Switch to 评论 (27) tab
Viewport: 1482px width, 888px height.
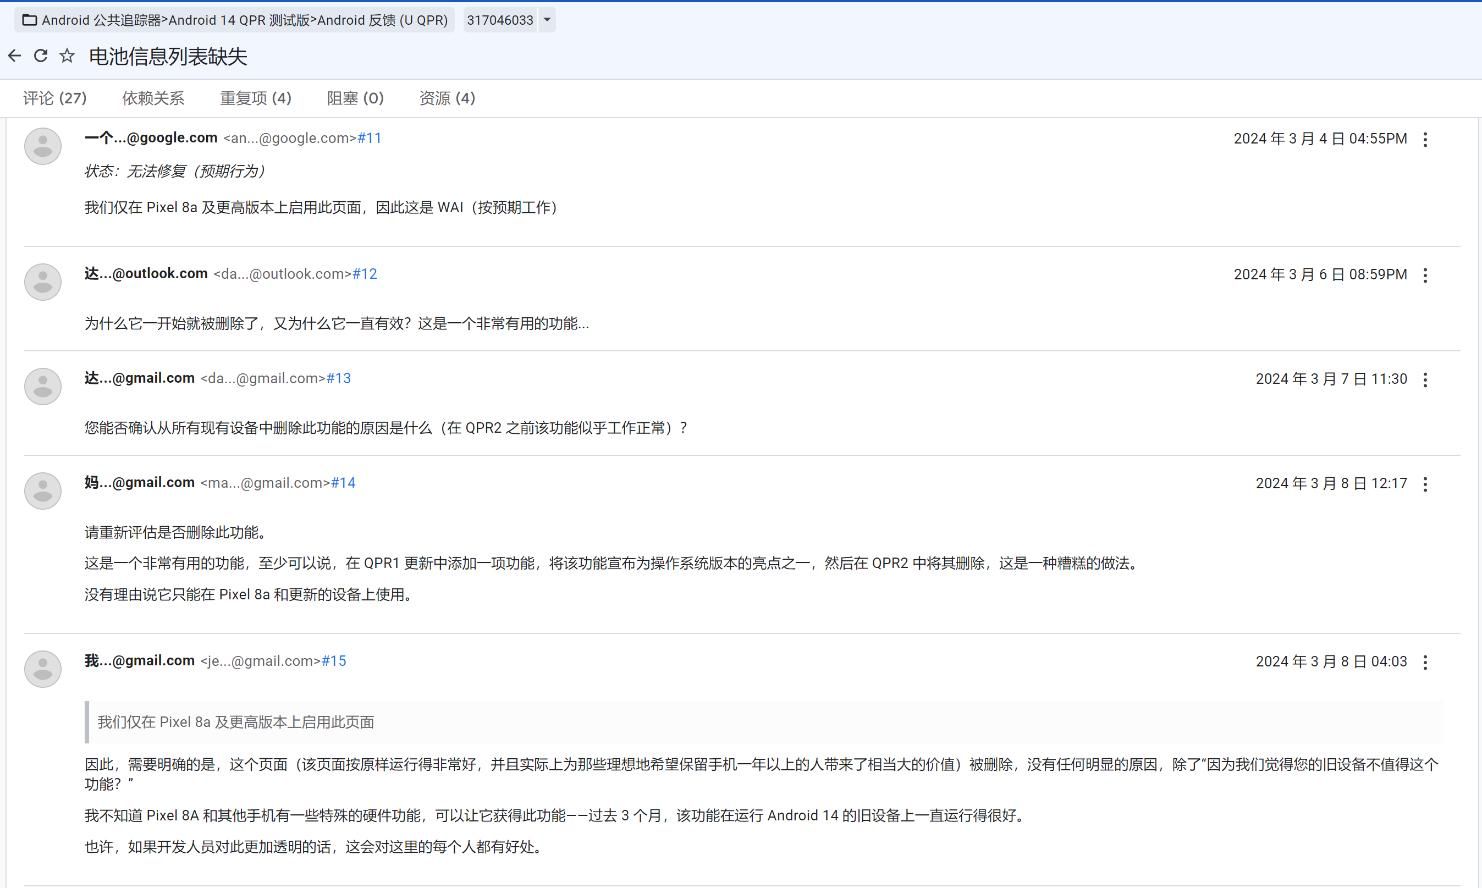pyautogui.click(x=55, y=98)
